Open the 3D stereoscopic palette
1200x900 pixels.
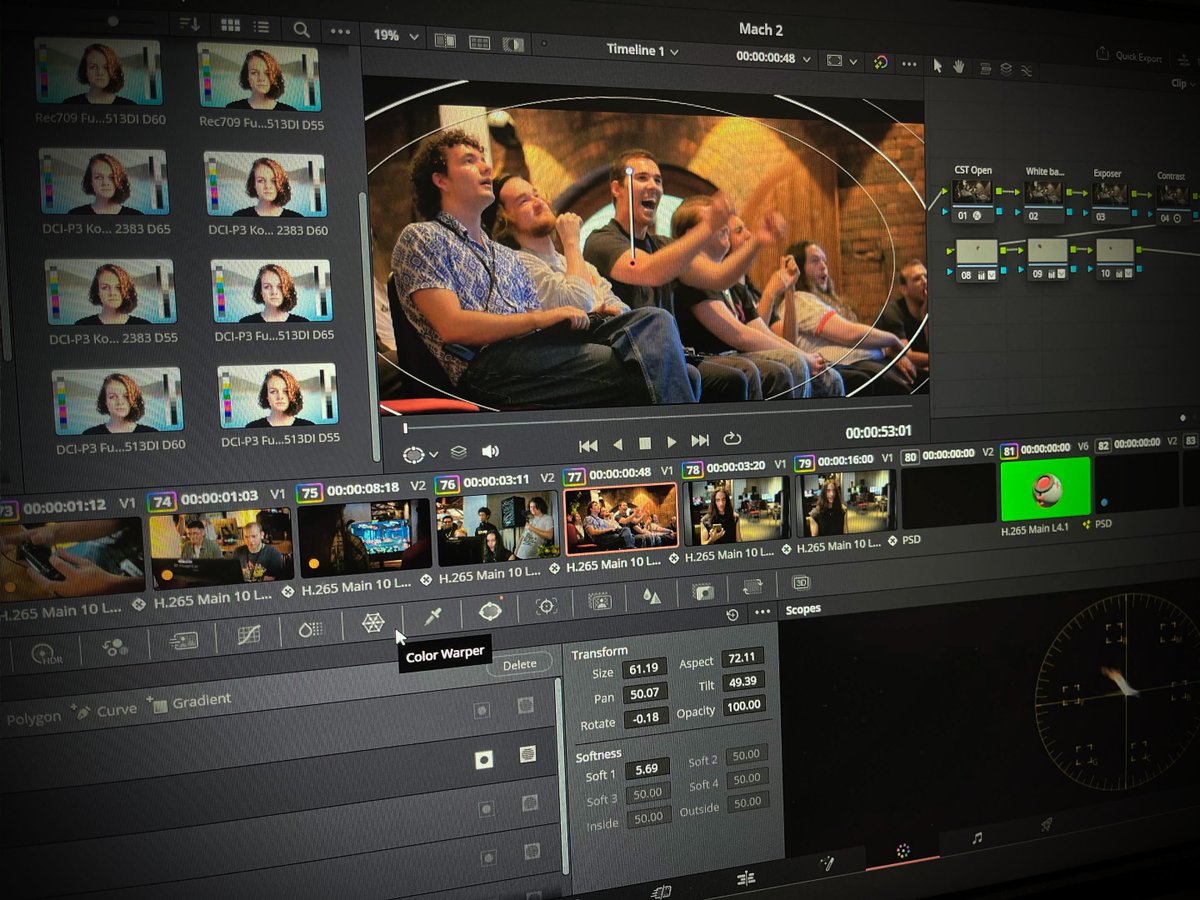click(801, 582)
